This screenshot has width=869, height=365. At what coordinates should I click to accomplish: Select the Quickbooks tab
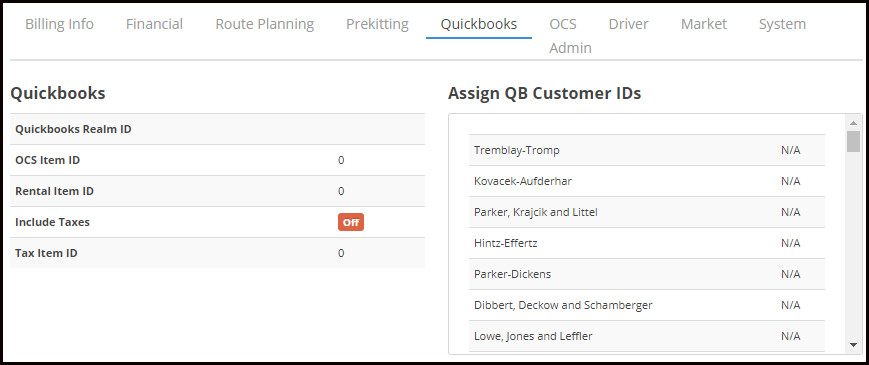pyautogui.click(x=479, y=24)
